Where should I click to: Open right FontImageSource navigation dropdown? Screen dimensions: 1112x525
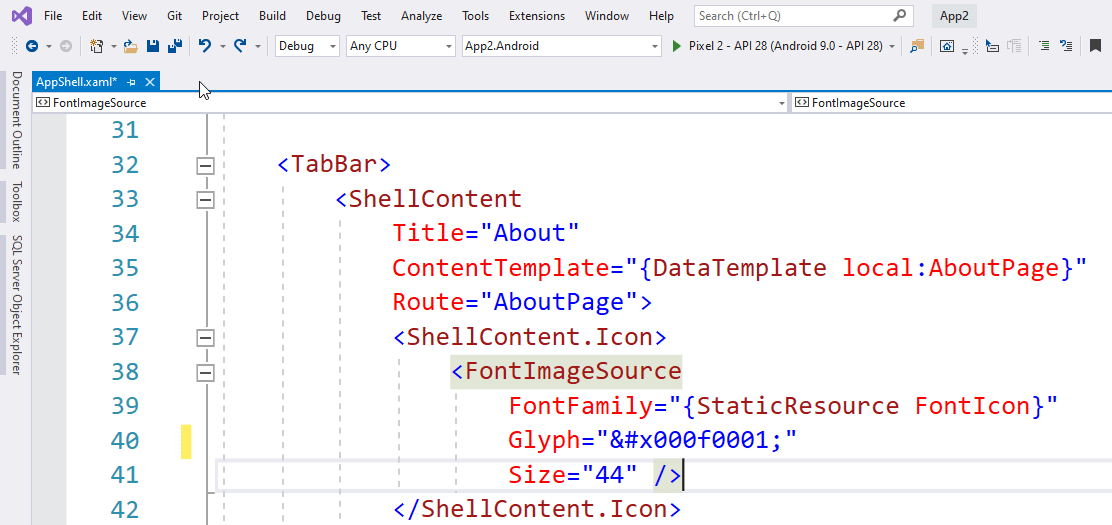point(952,103)
